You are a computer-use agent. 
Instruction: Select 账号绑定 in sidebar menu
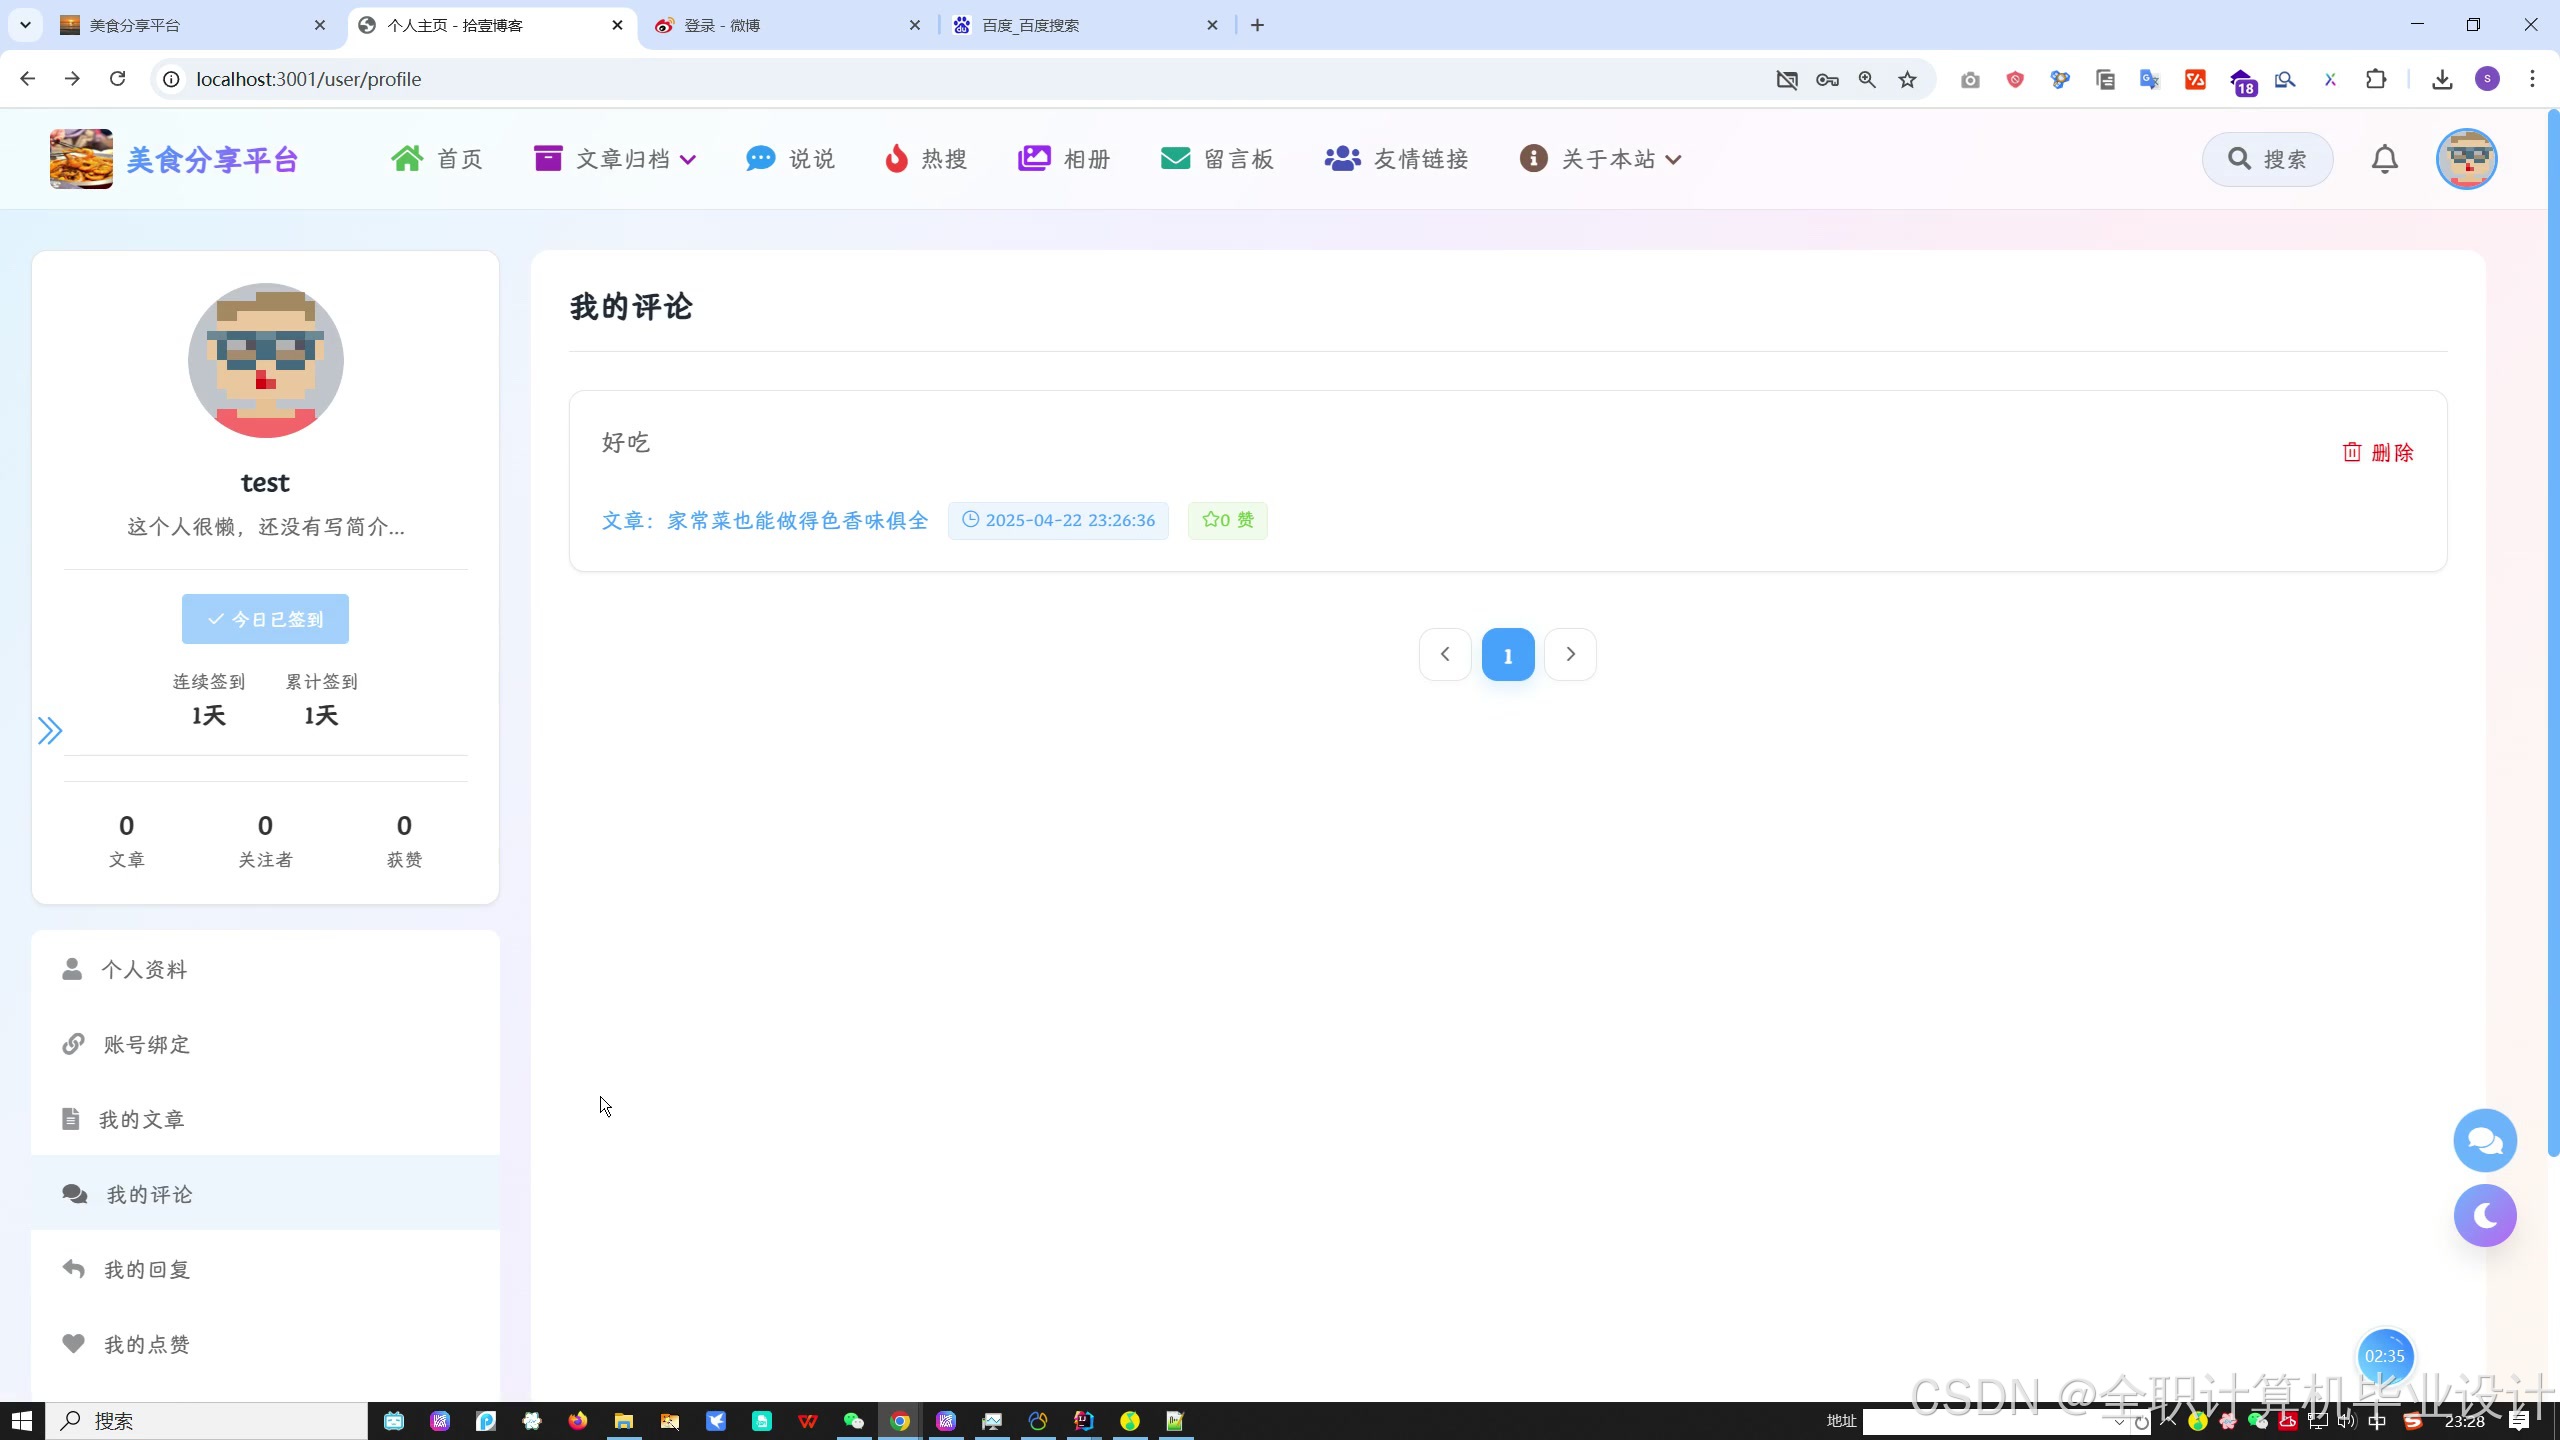pyautogui.click(x=146, y=1045)
